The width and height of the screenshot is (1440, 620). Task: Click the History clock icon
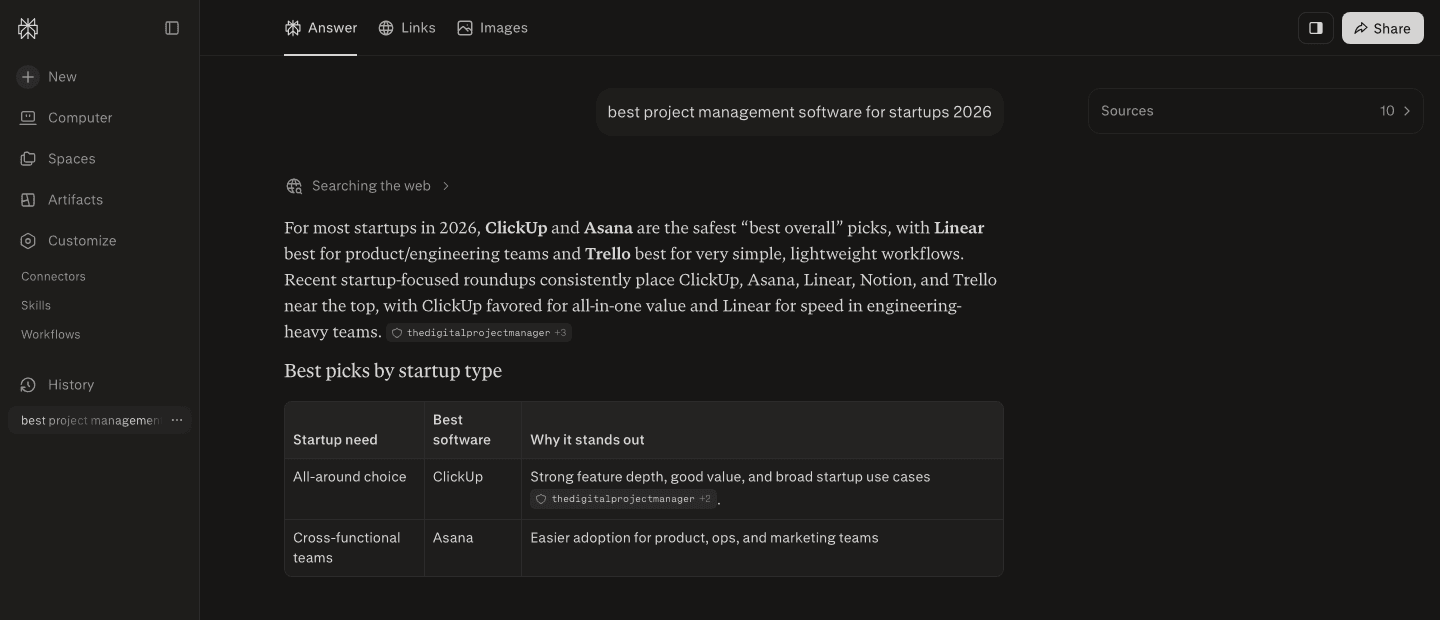(x=28, y=385)
